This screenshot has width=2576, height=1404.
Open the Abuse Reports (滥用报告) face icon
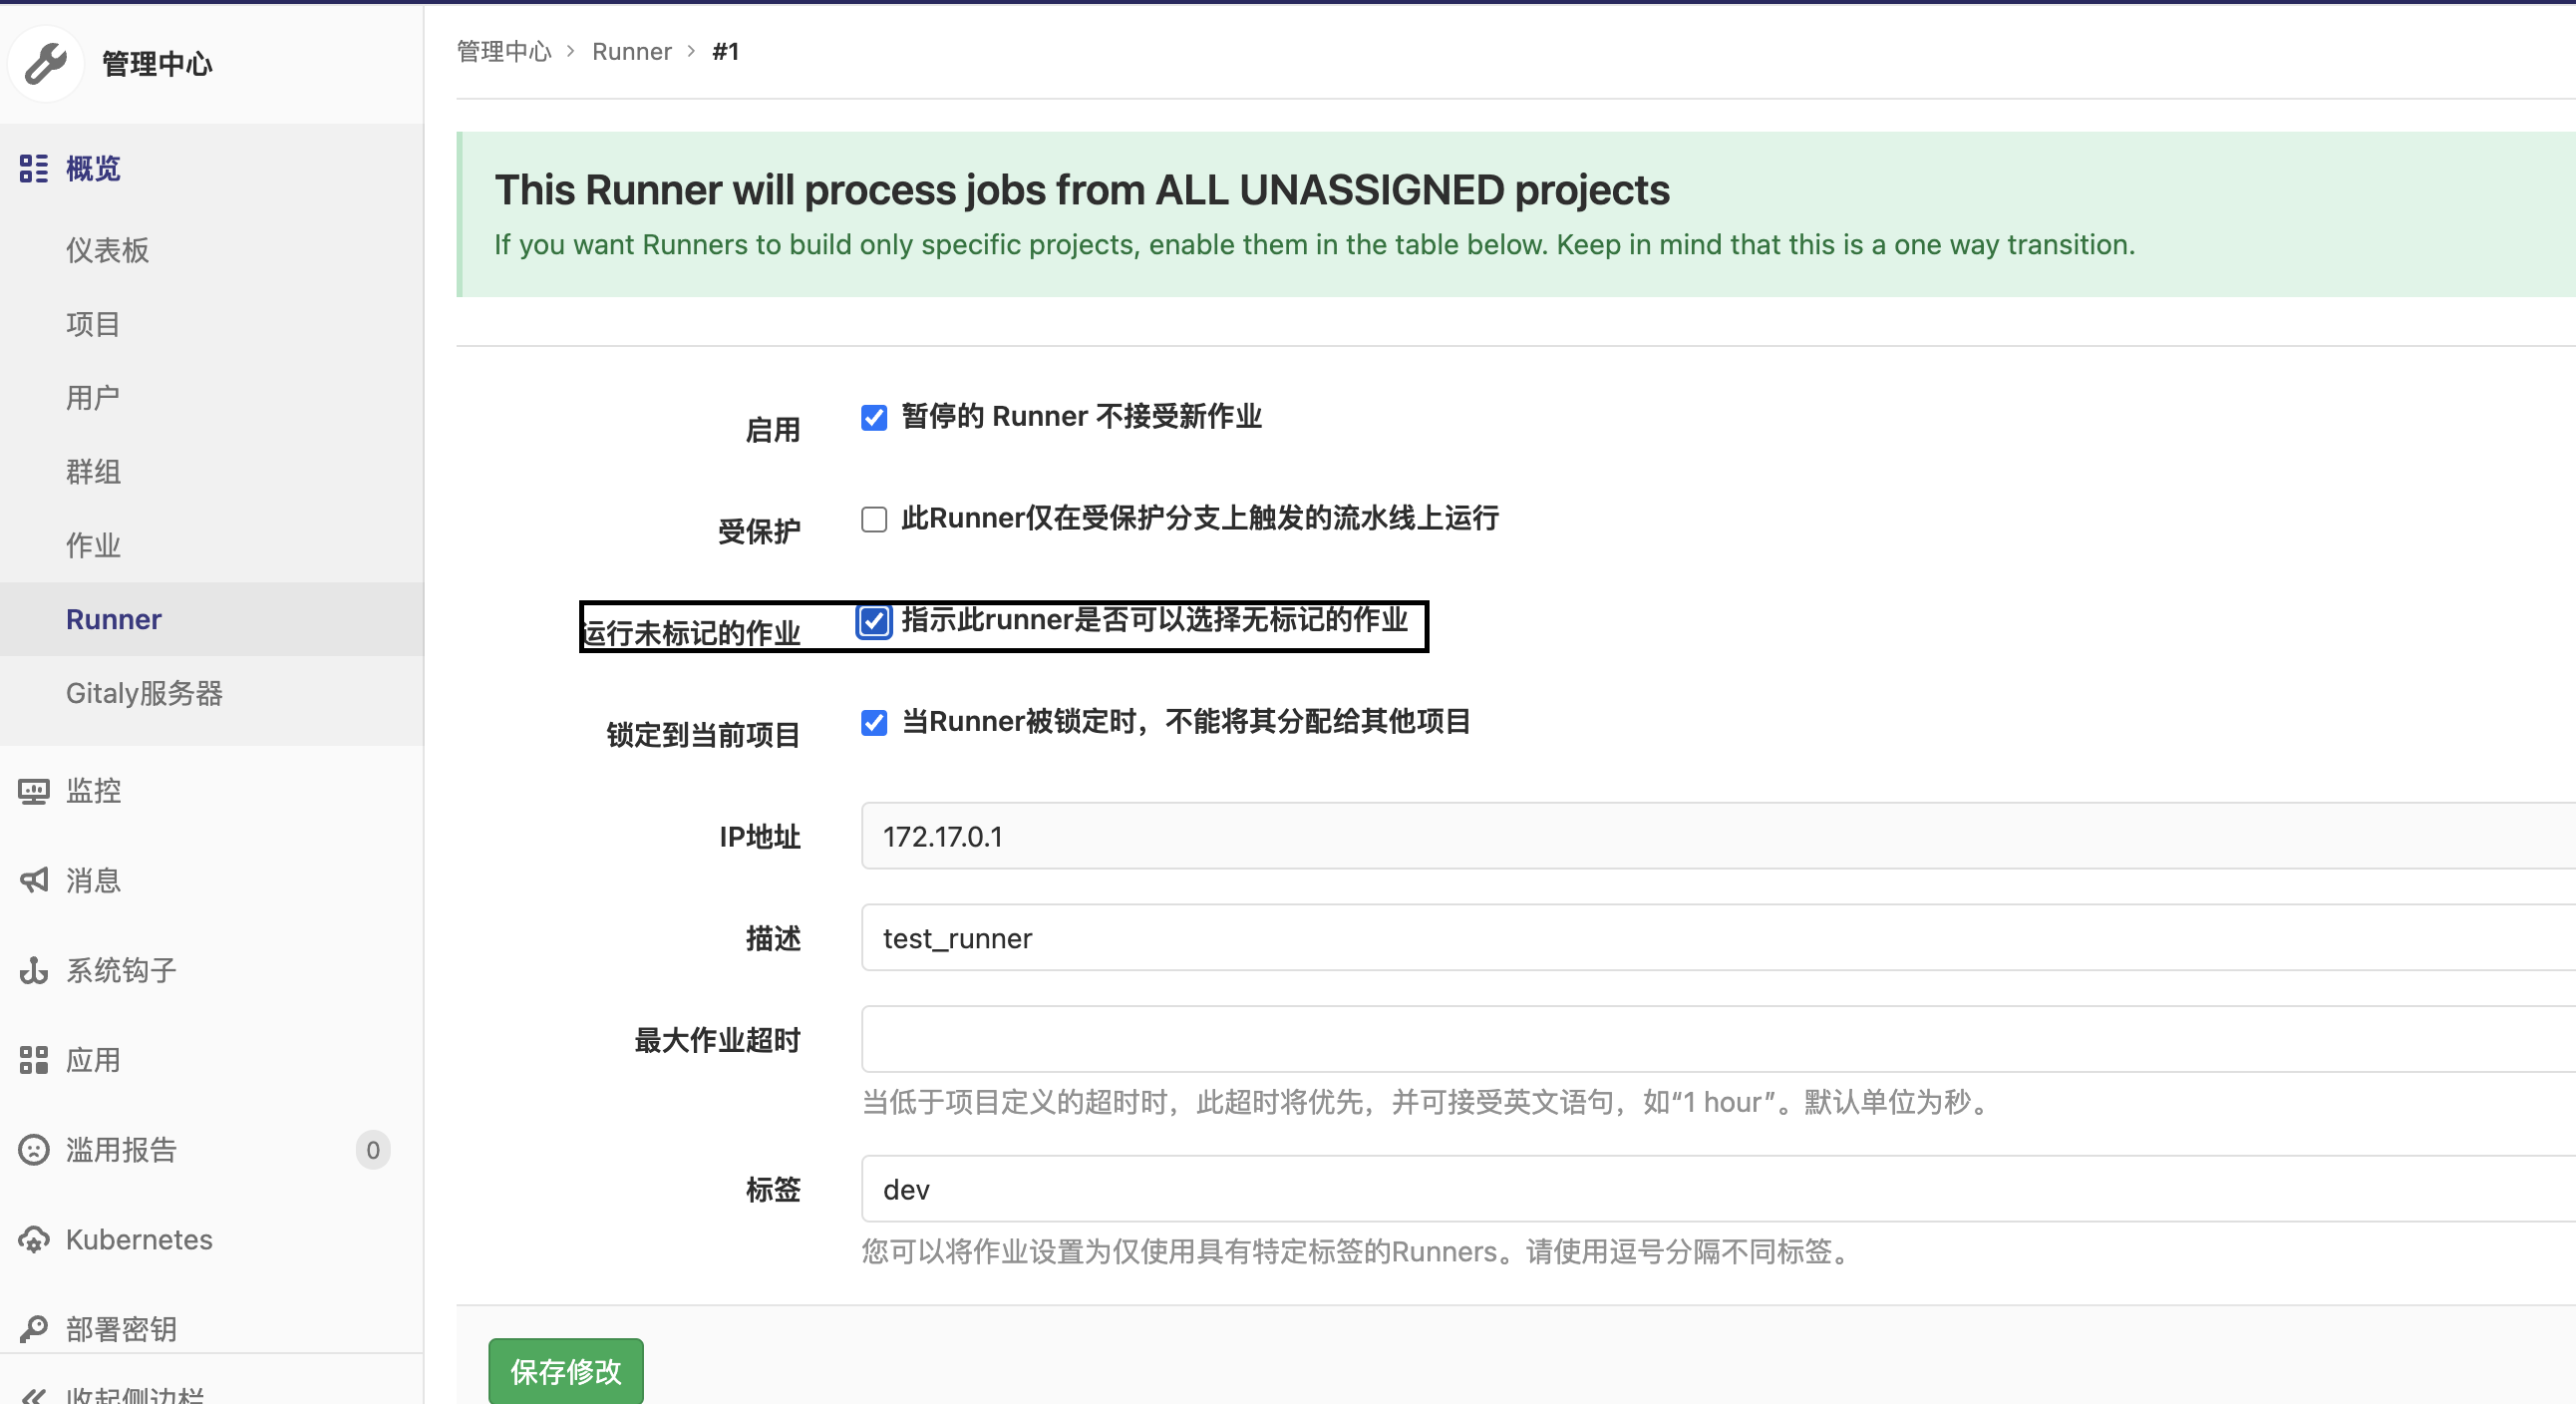[33, 1150]
